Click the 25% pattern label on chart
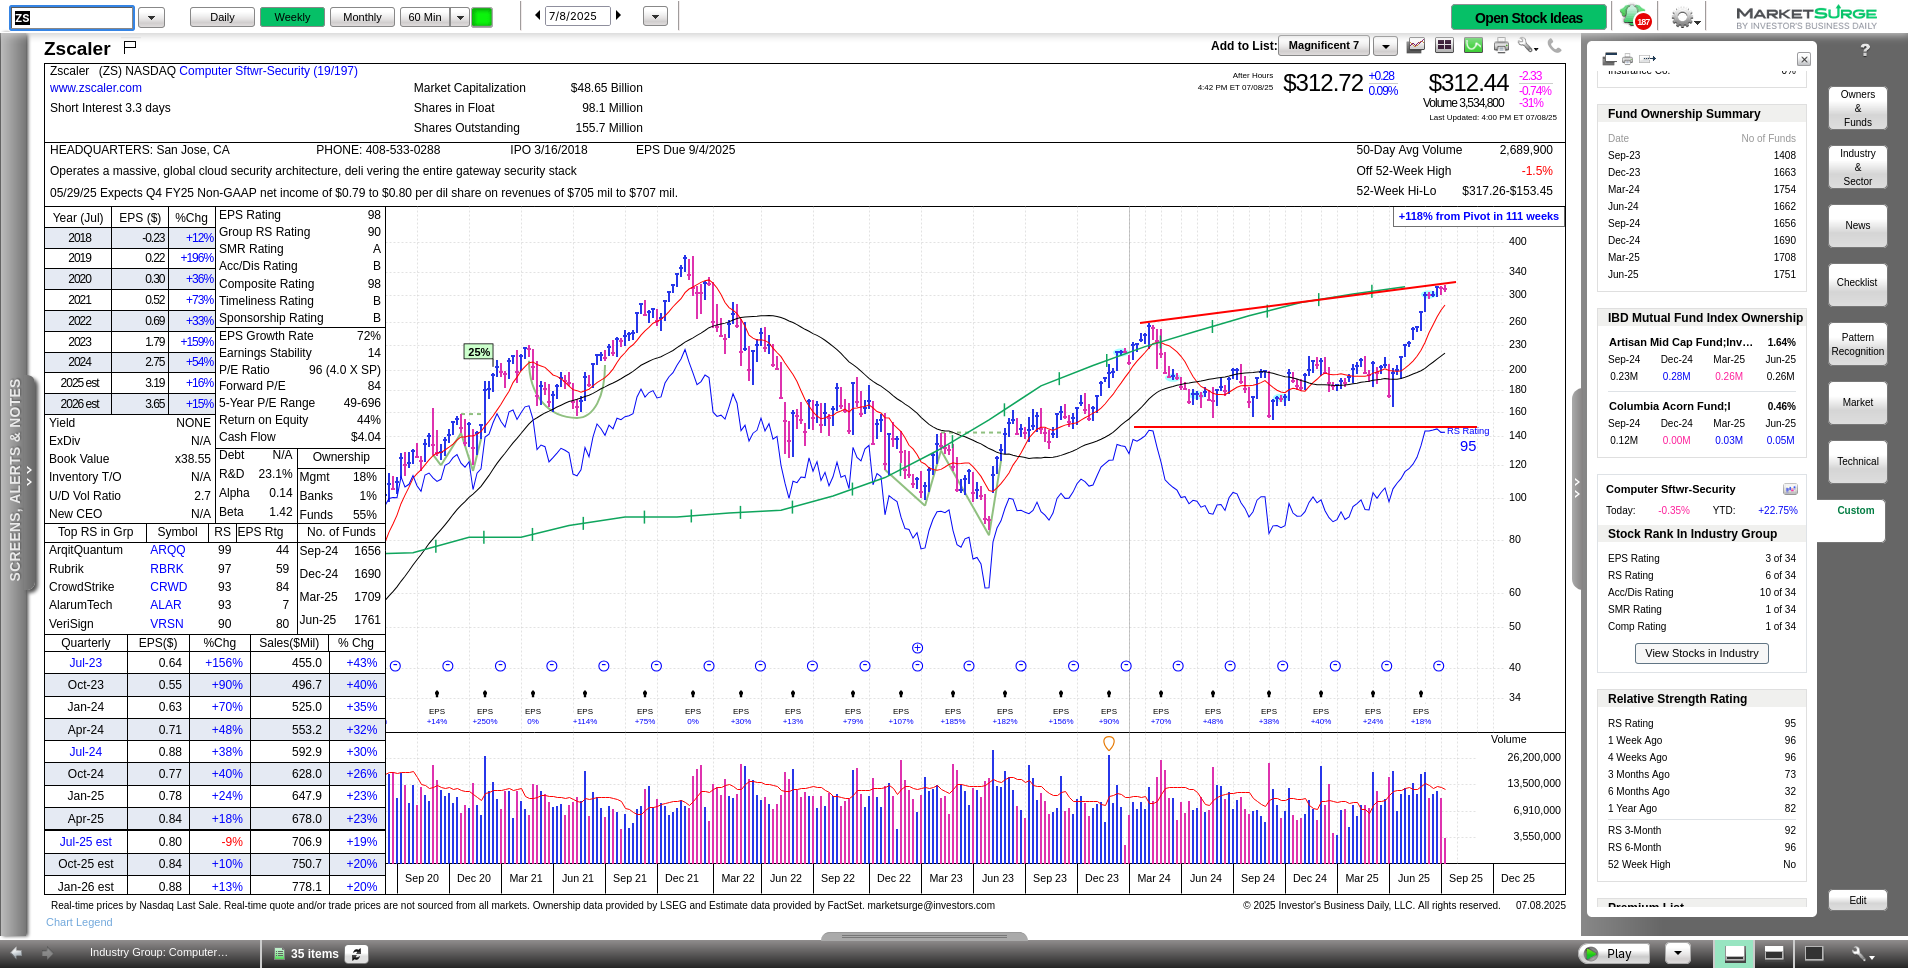Screen dimensions: 1908x968 (x=479, y=352)
